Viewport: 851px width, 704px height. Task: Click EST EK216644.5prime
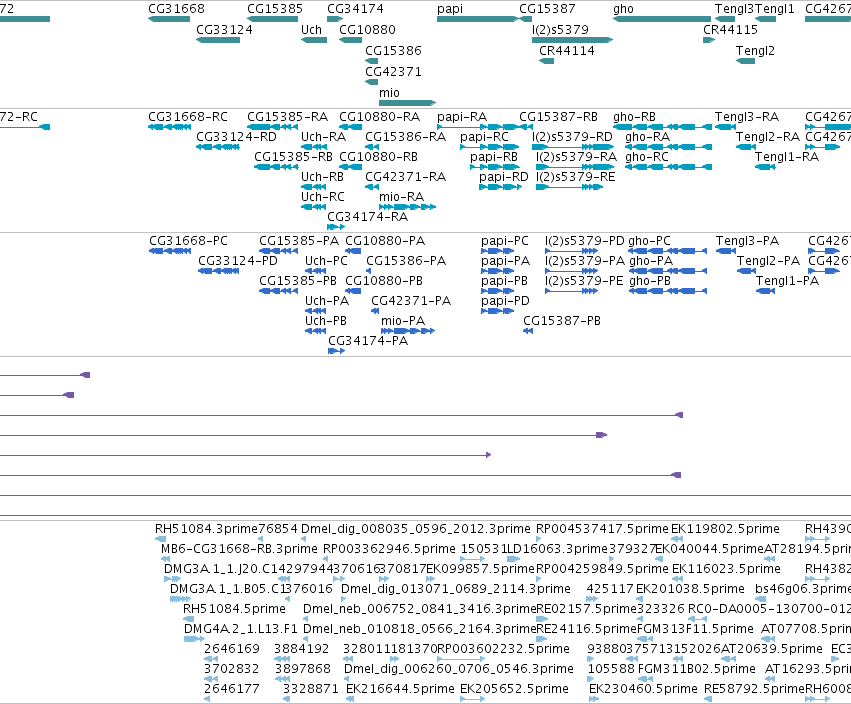pos(401,689)
